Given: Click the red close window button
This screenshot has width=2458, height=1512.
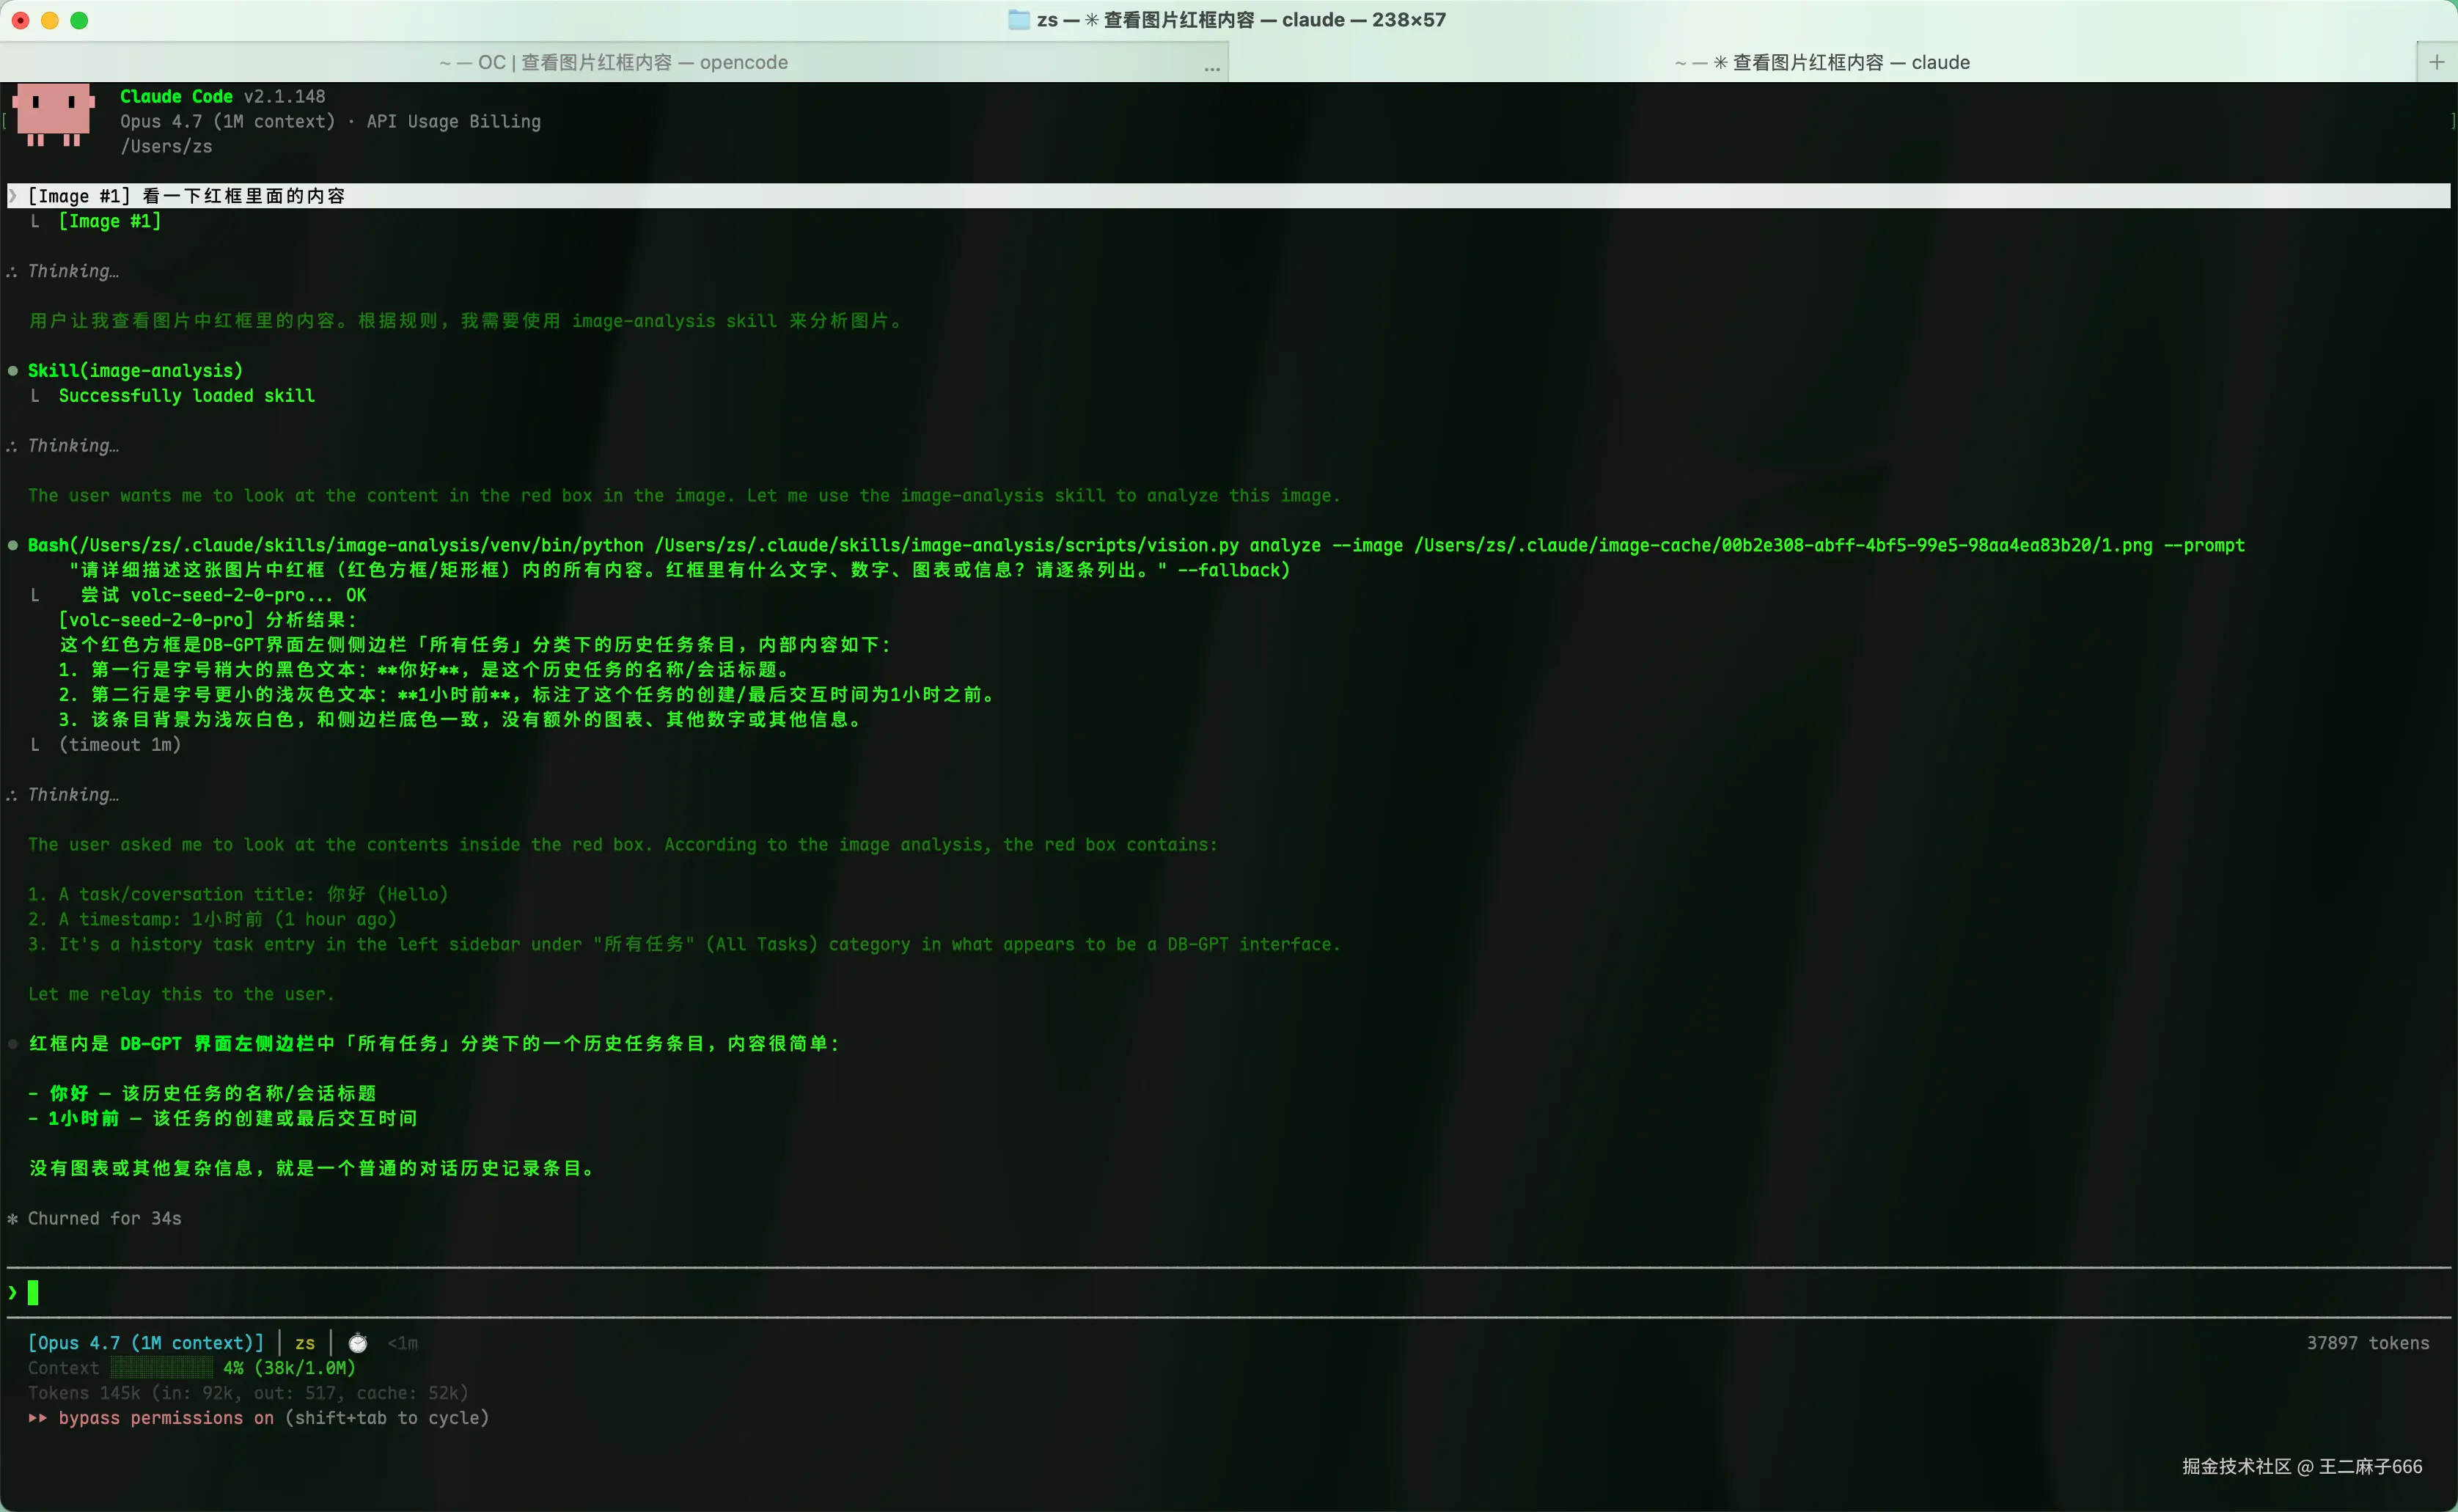Looking at the screenshot, I should tap(20, 20).
